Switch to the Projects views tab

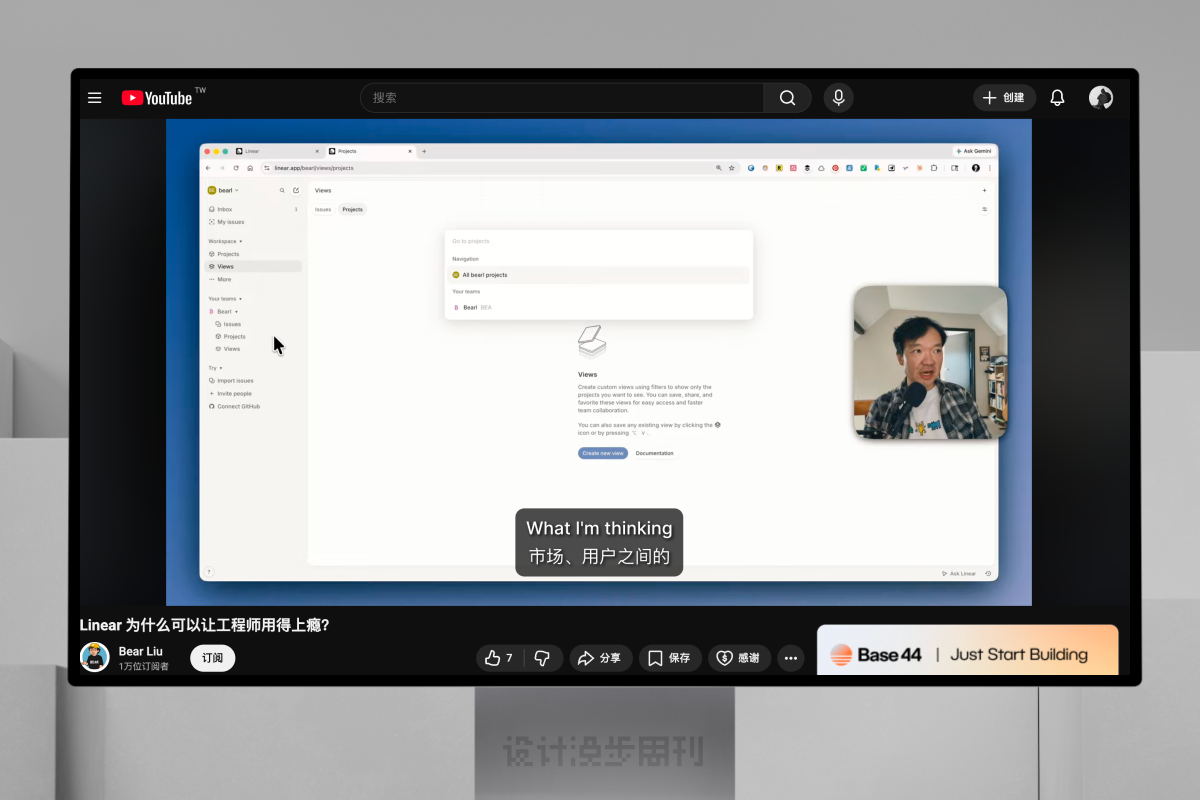click(353, 209)
